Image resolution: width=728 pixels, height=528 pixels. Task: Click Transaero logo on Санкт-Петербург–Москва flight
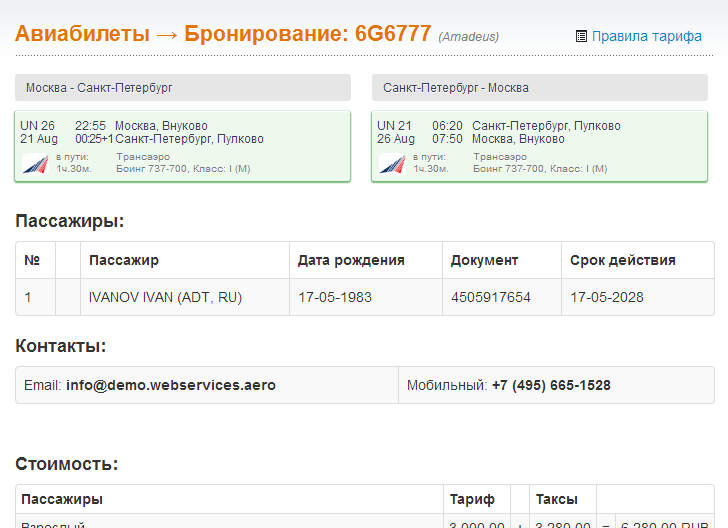[x=393, y=164]
